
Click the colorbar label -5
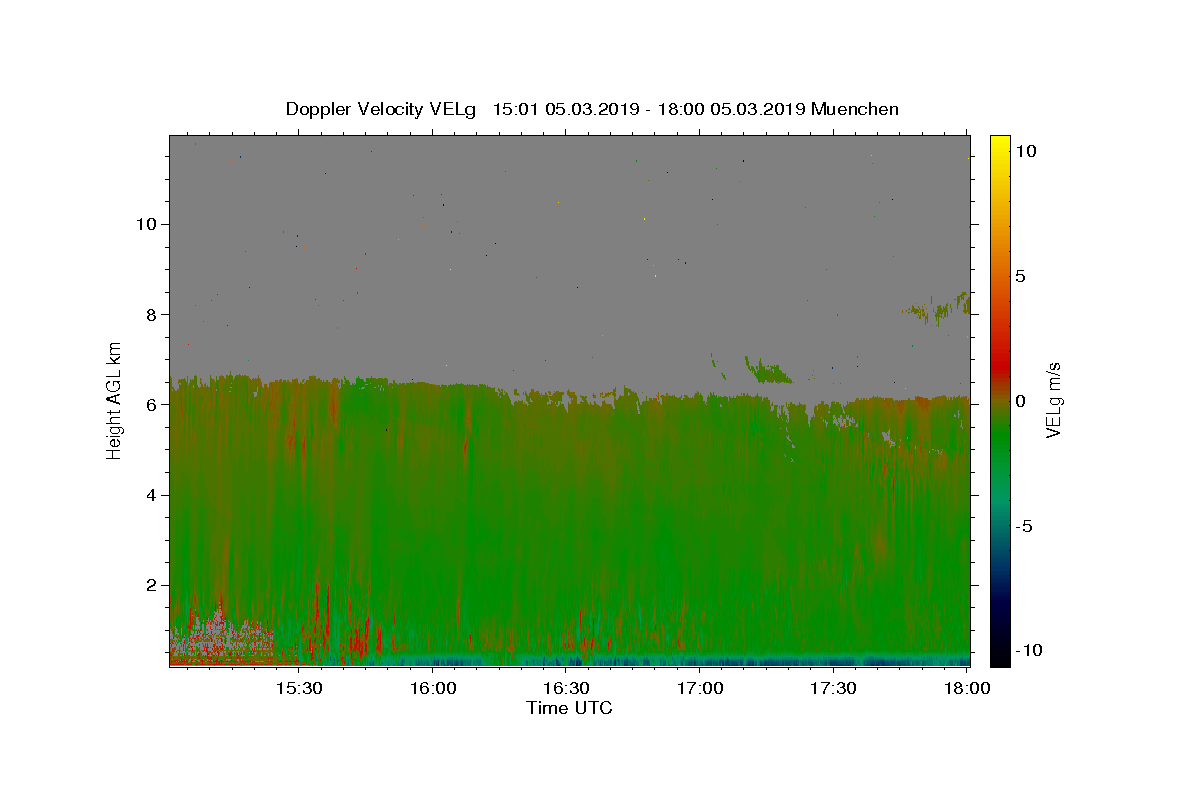1025,526
